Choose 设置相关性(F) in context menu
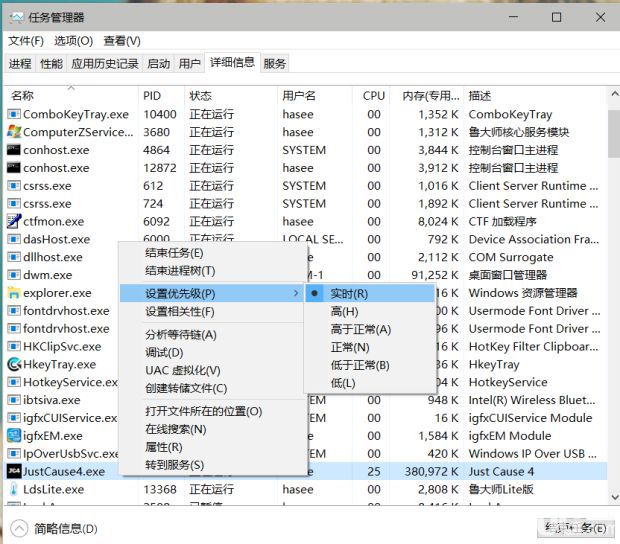Image resolution: width=620 pixels, height=544 pixels. tap(212, 312)
